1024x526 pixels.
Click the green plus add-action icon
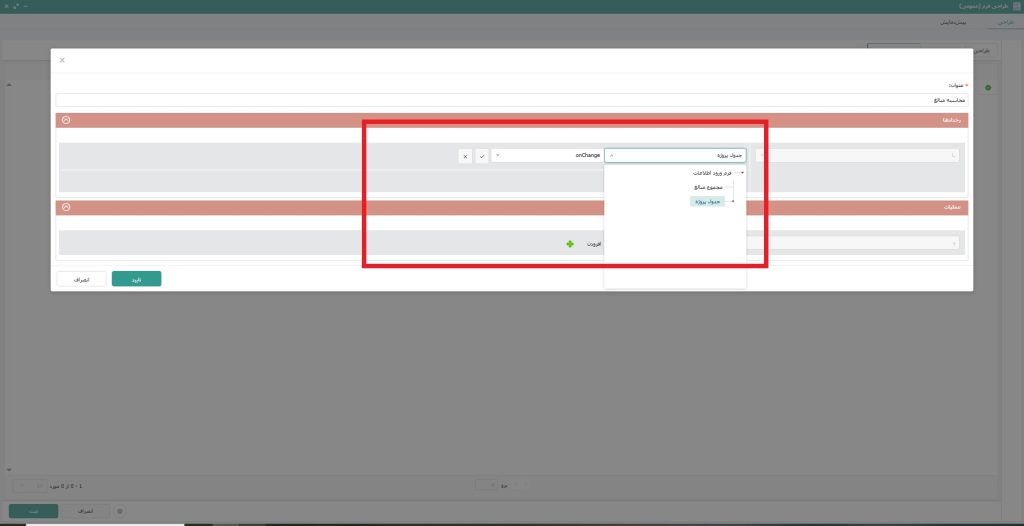pos(570,244)
